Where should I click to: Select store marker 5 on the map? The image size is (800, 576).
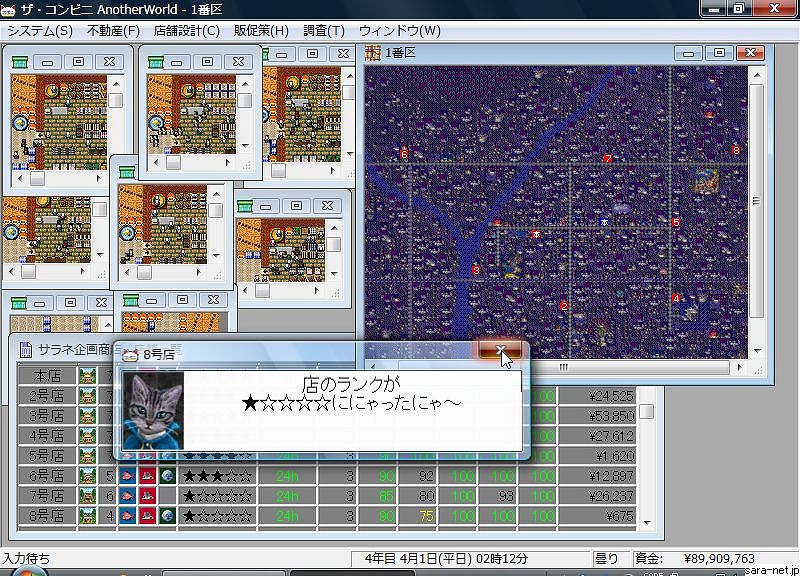pyautogui.click(x=676, y=222)
